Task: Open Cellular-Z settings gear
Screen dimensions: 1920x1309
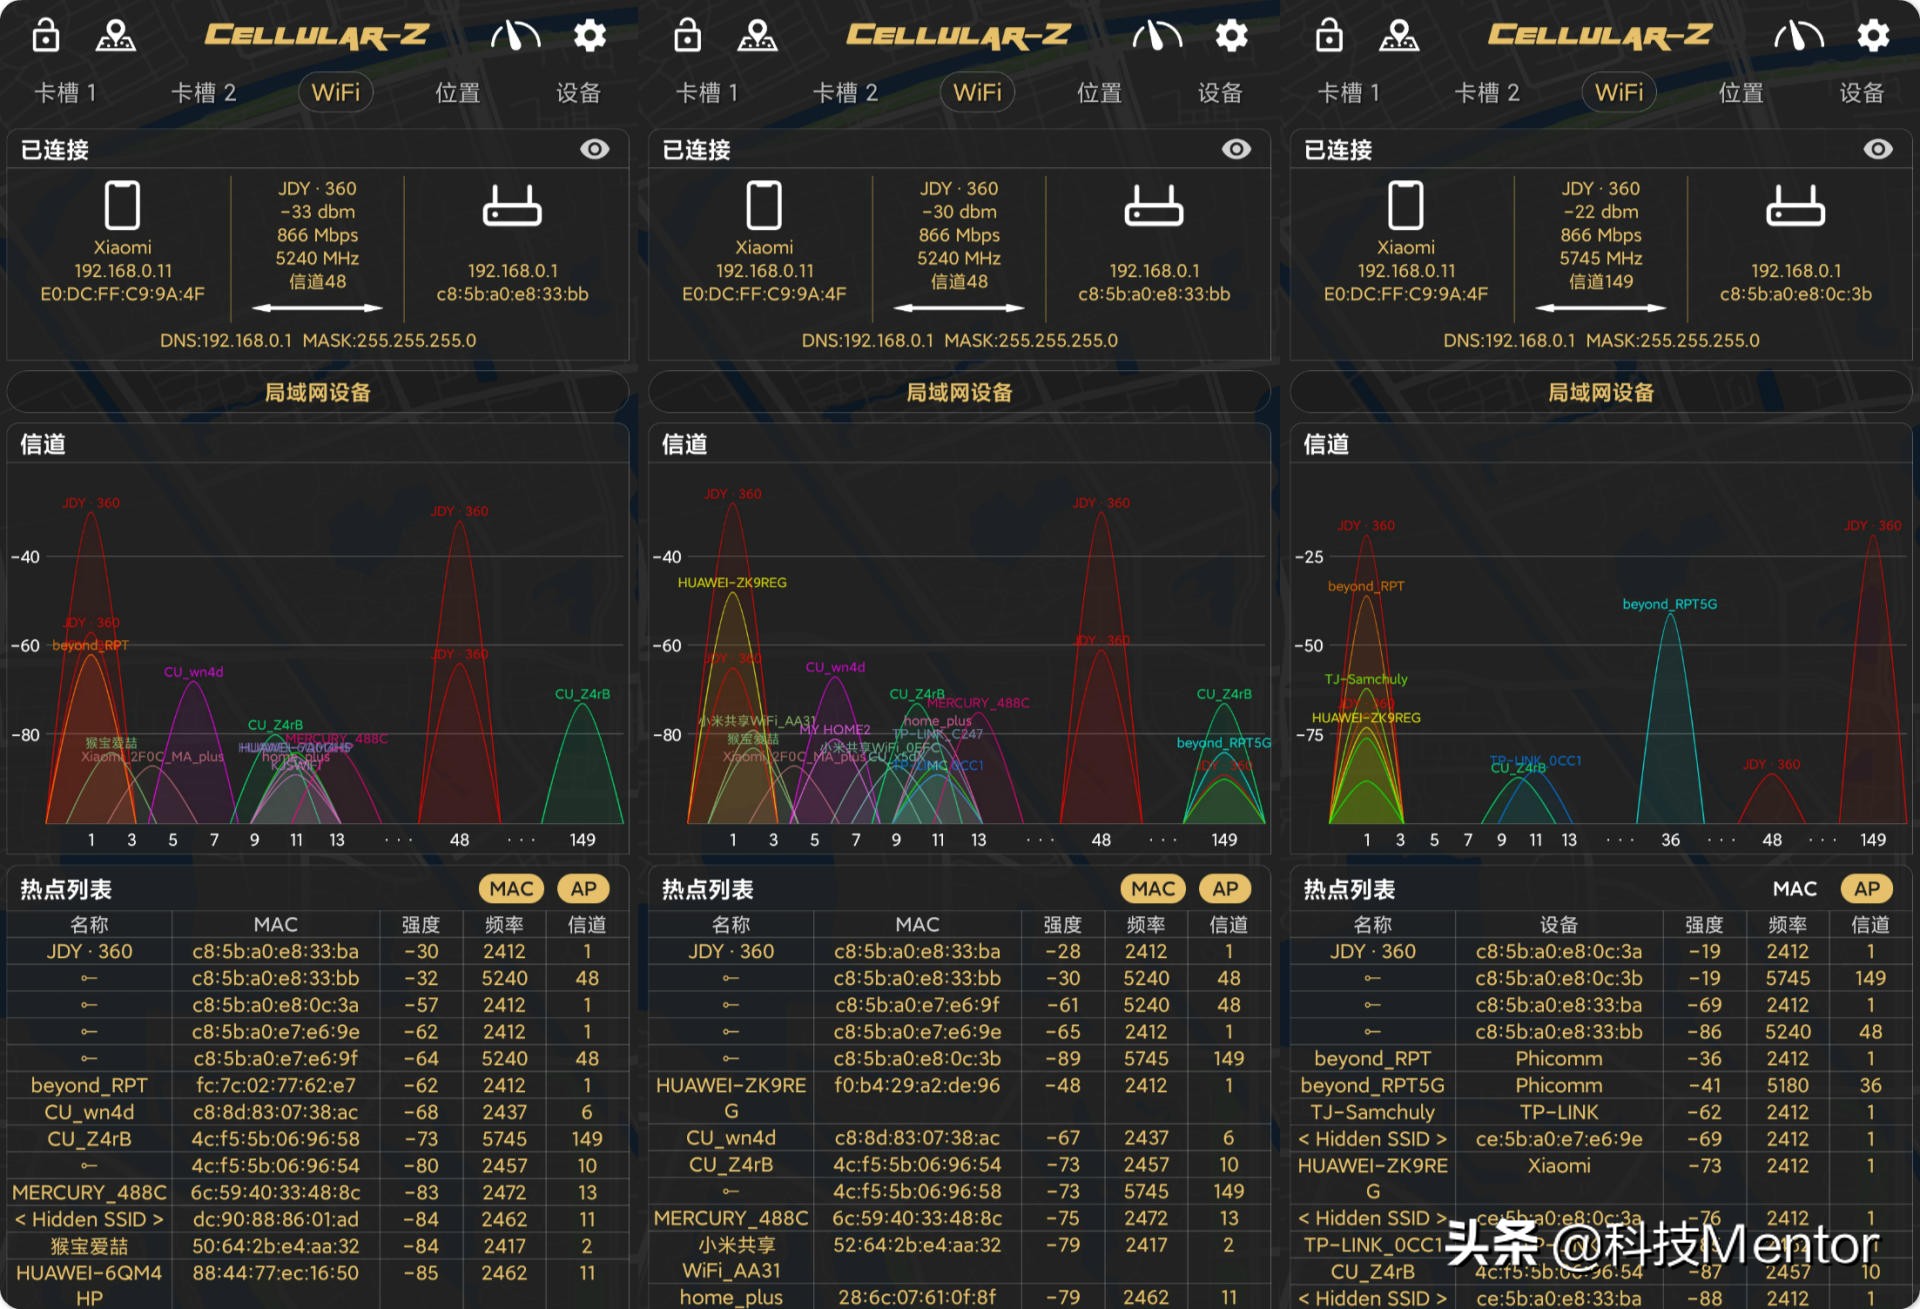Action: point(589,35)
